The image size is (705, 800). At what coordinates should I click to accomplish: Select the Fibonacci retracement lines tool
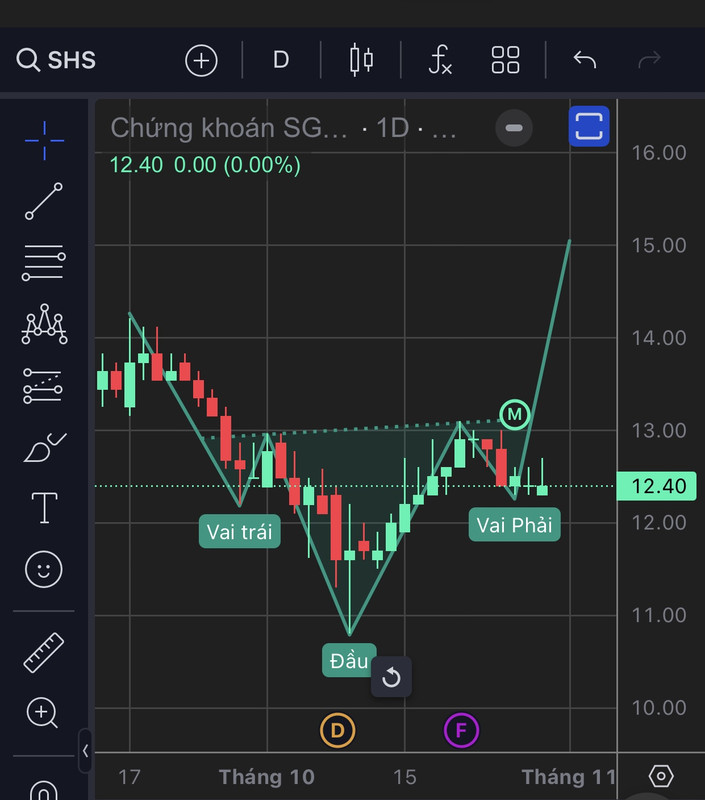(44, 262)
